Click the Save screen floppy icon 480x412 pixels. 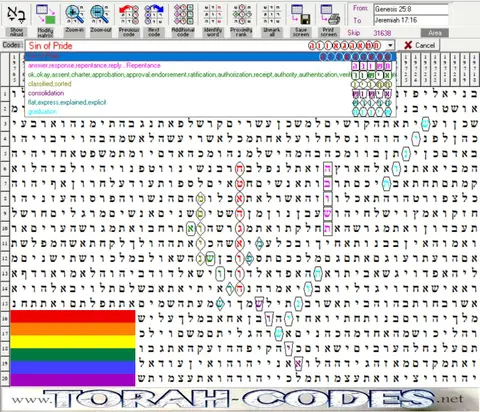point(301,15)
